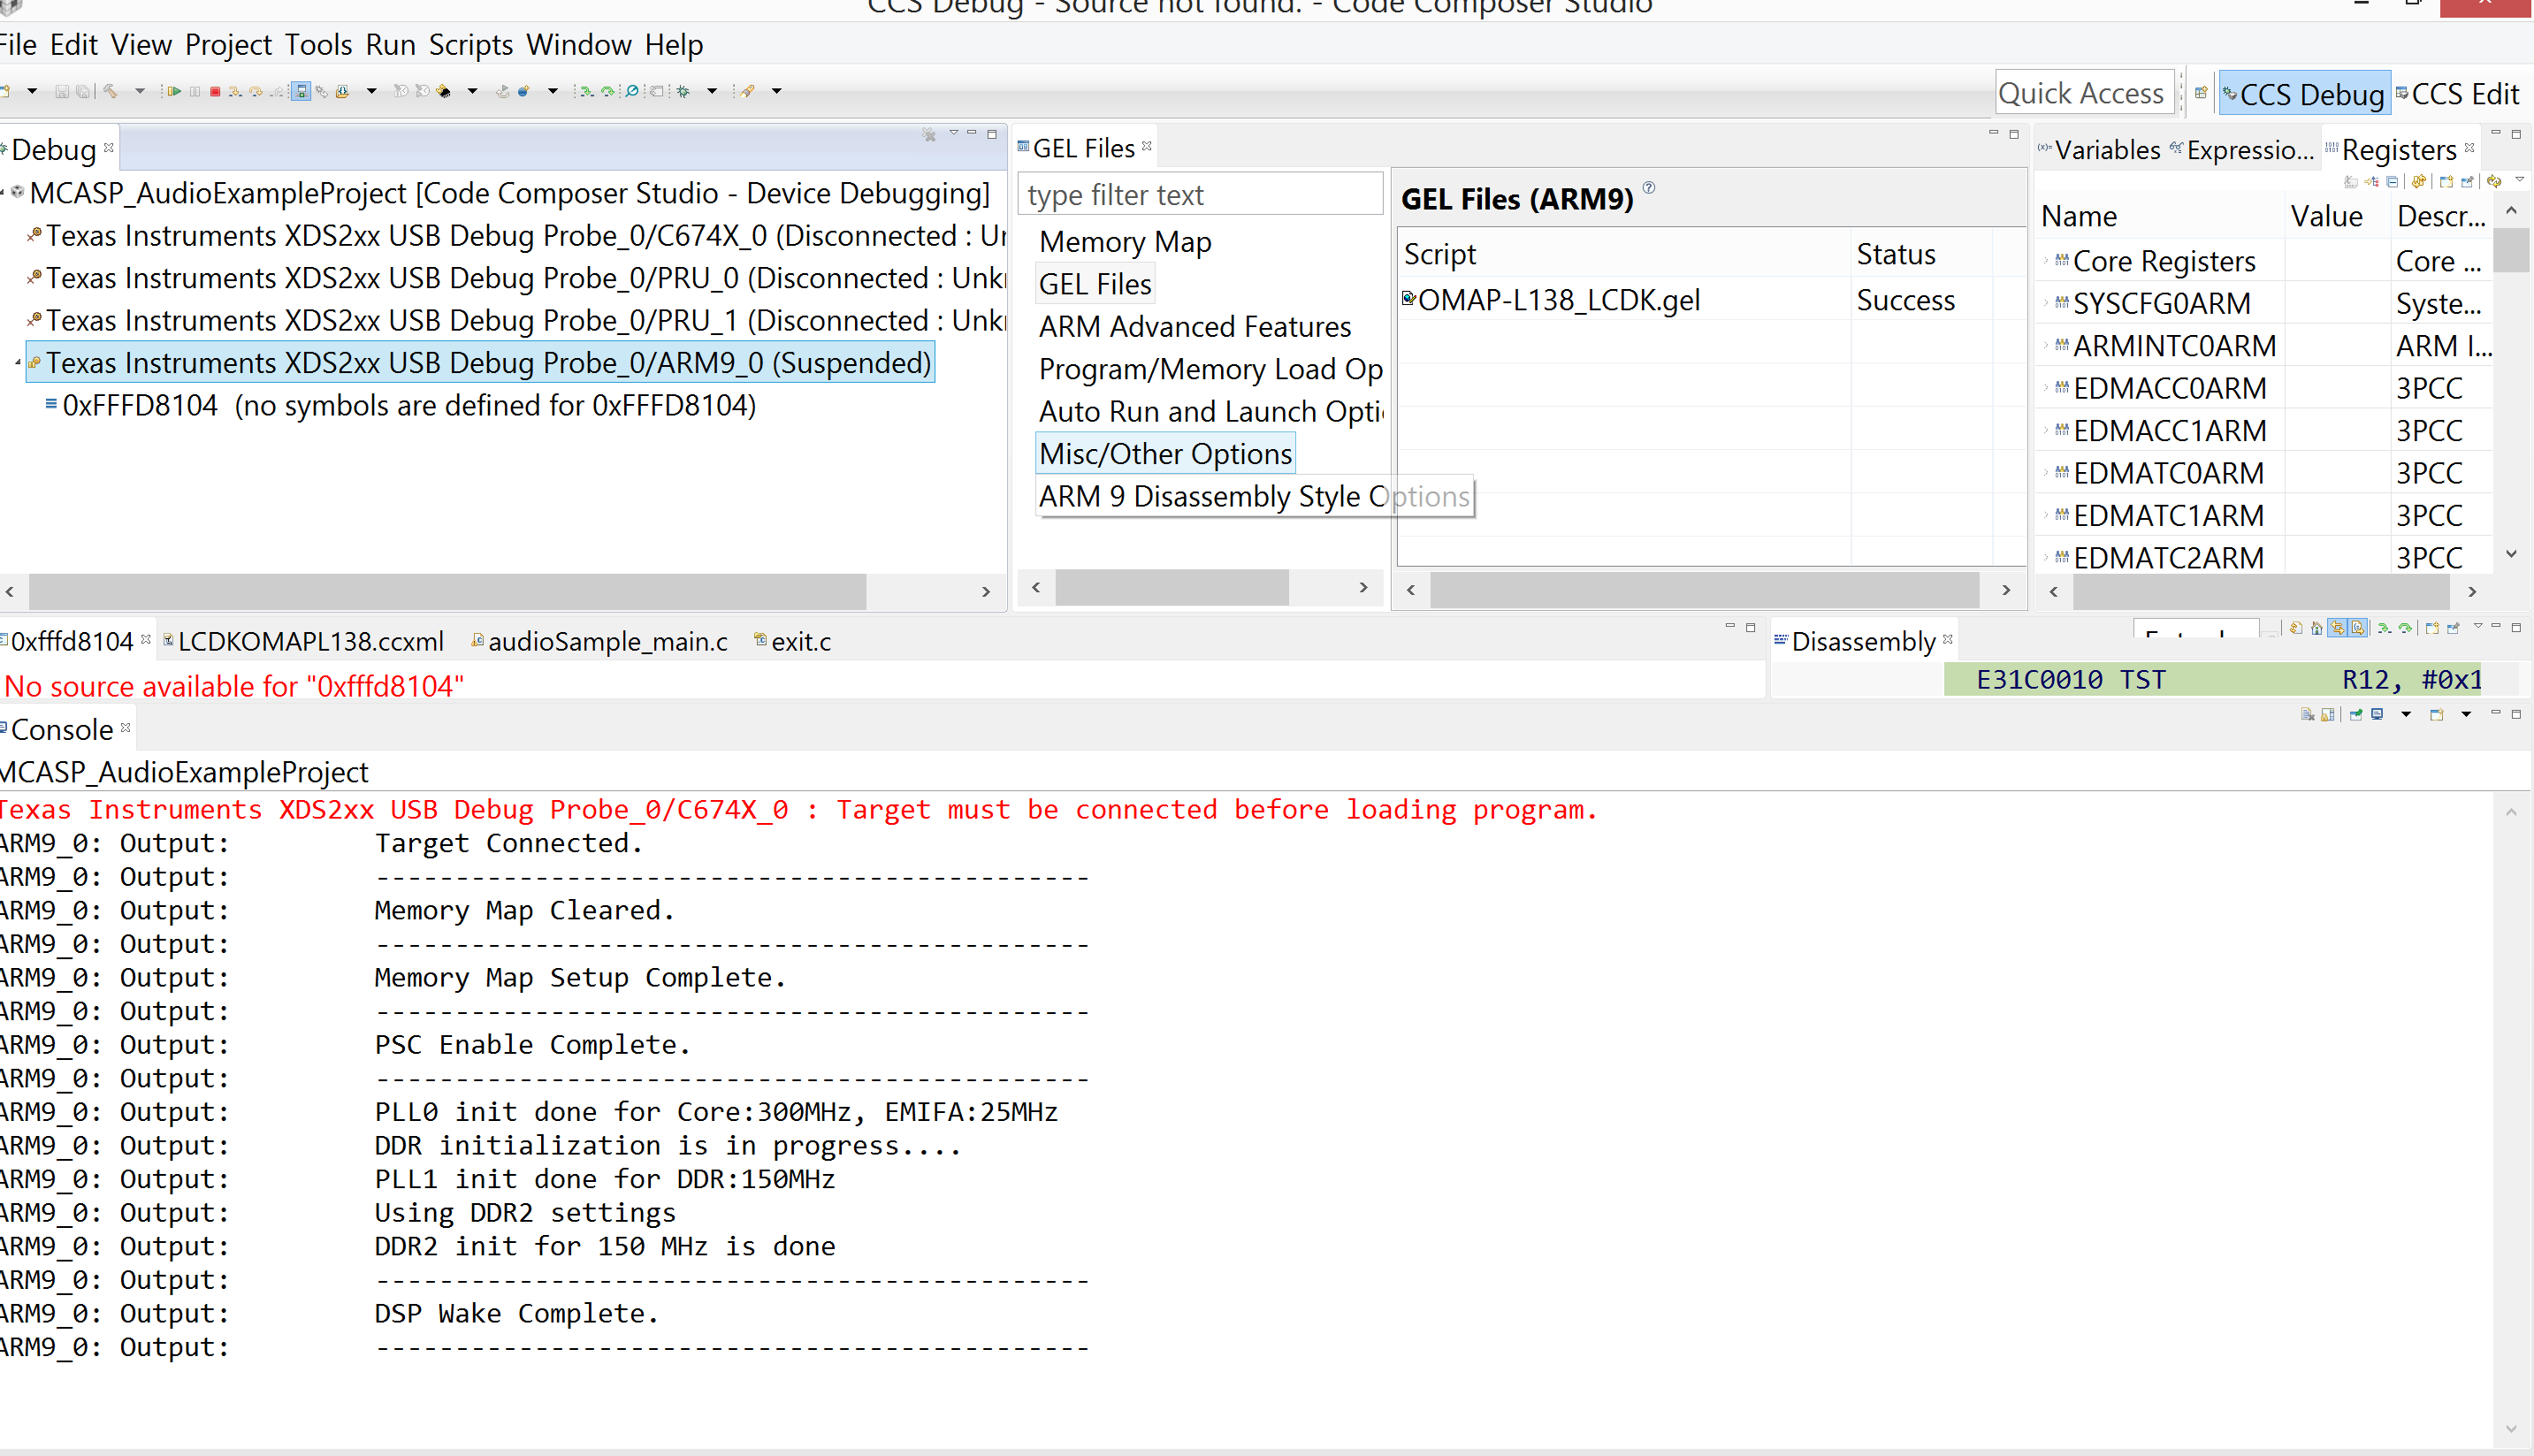
Task: Click the Registers view vertical scrollbar thumb
Action: click(2511, 250)
